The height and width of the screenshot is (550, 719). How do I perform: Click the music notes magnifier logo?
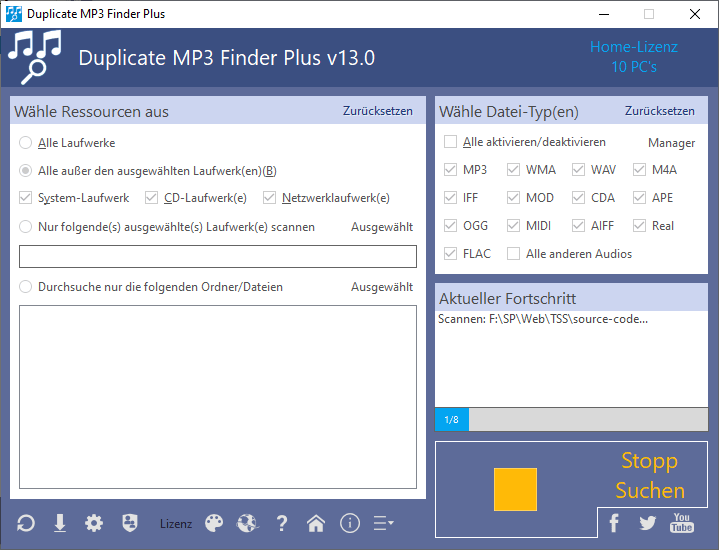point(35,57)
